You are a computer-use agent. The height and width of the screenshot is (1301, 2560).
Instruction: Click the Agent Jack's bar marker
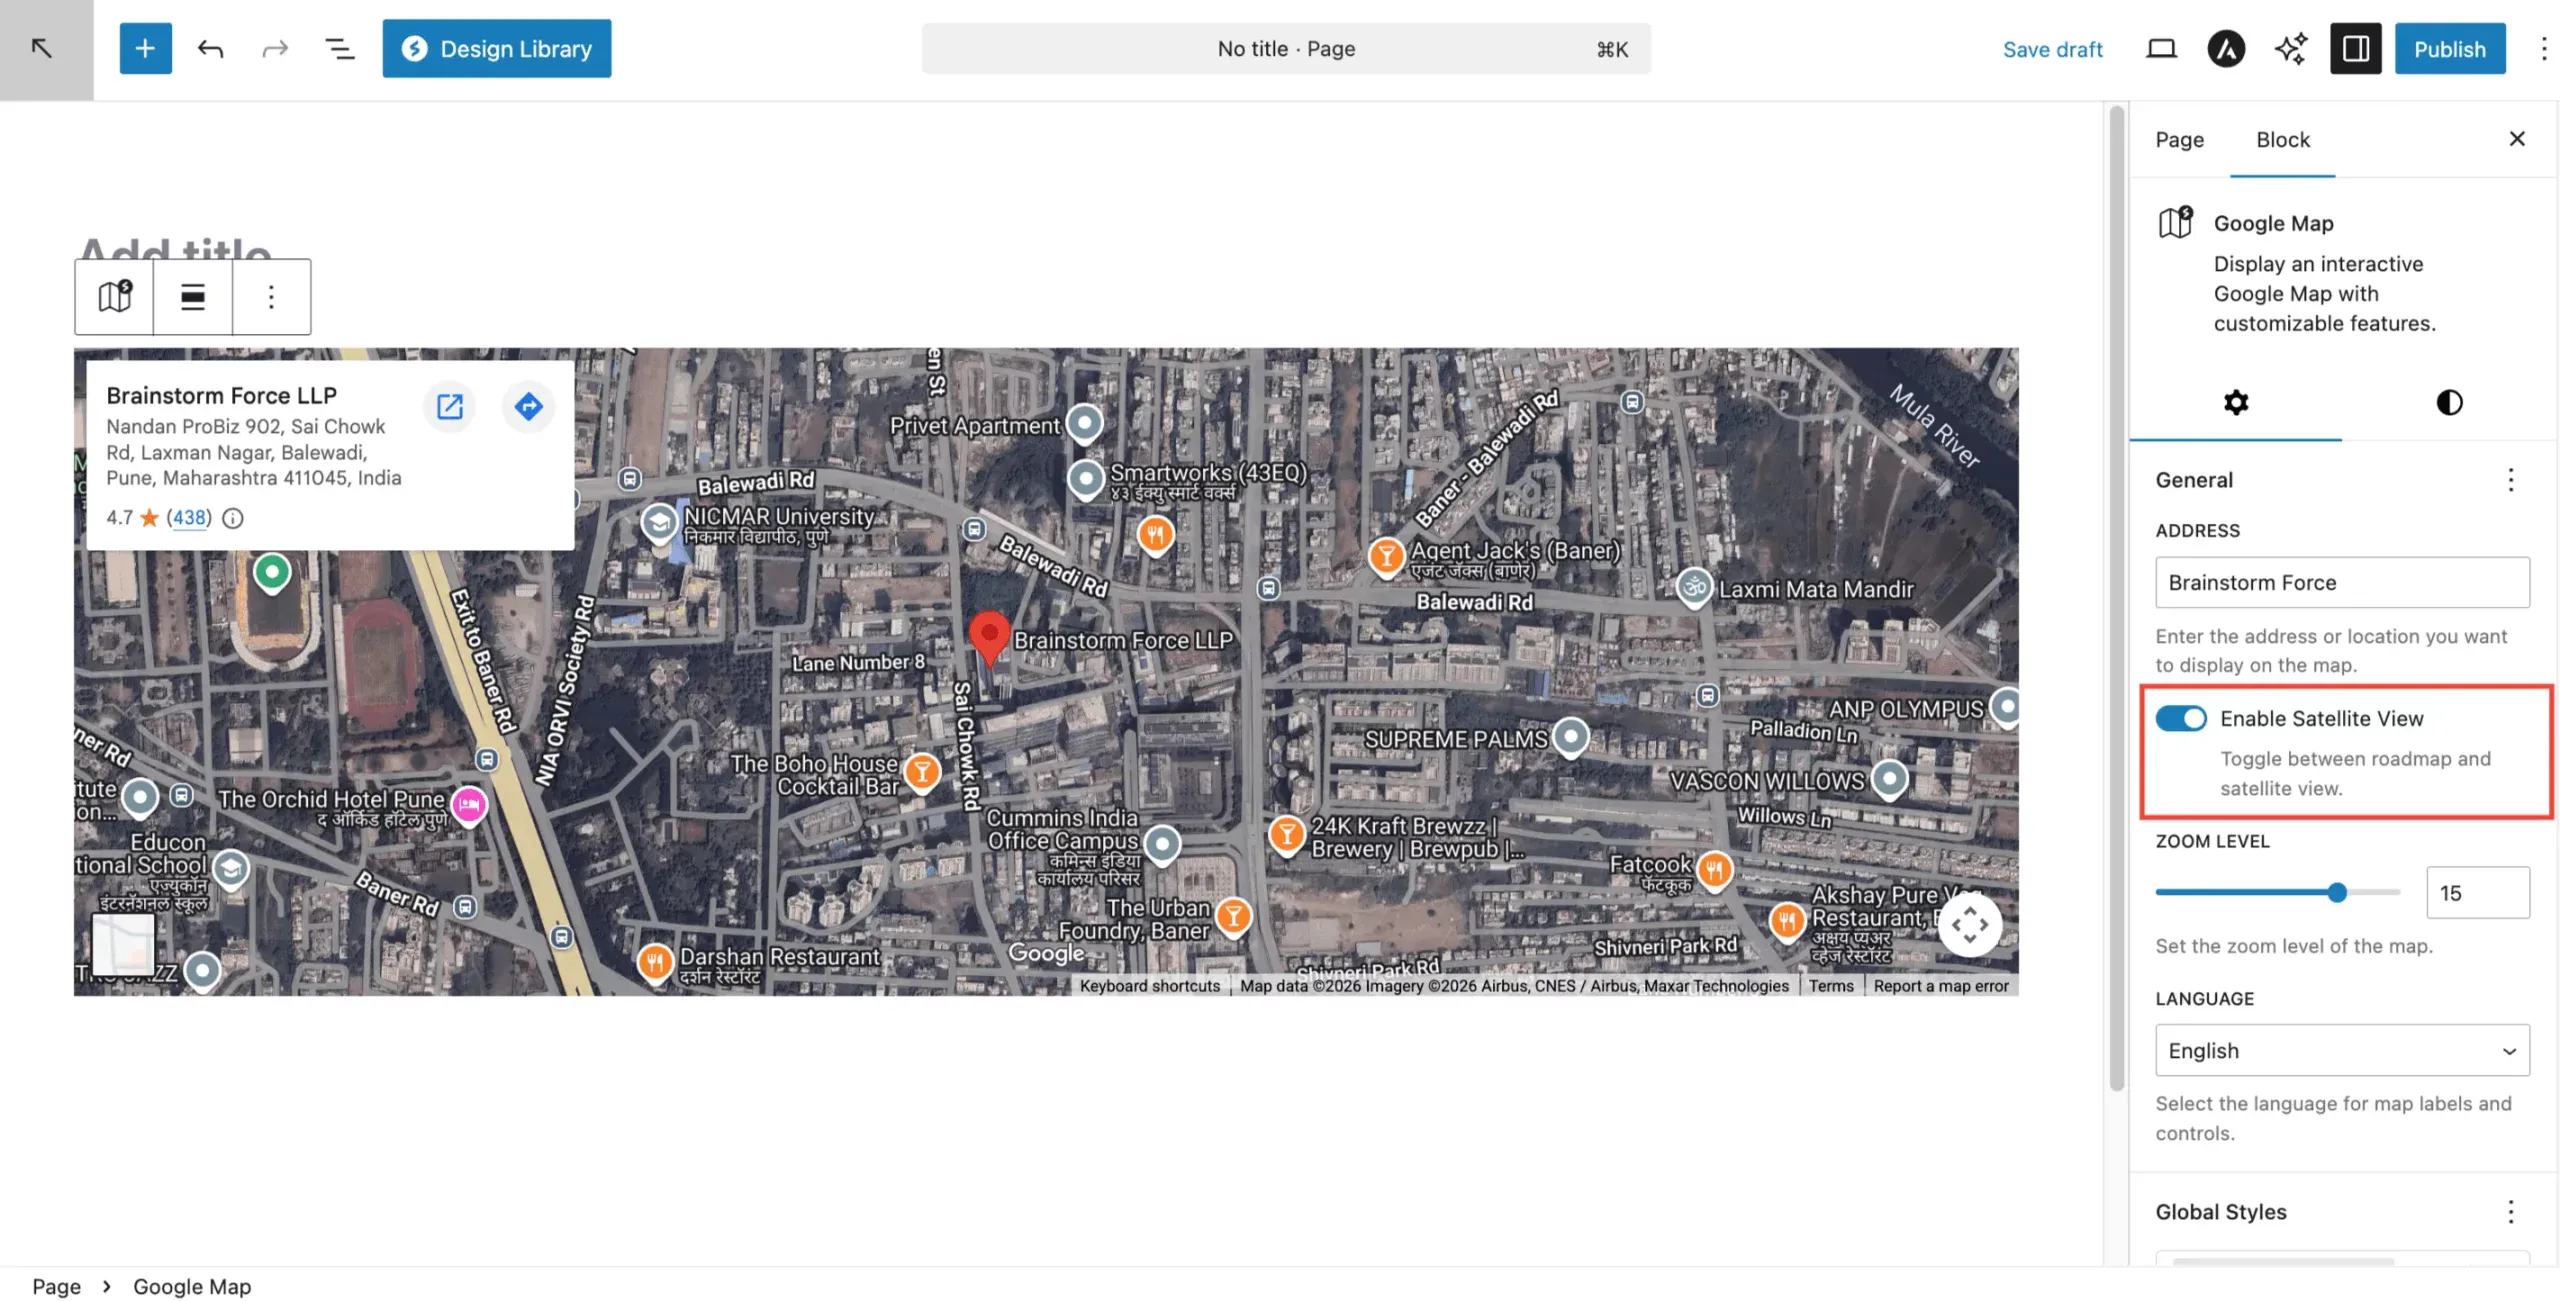click(x=1386, y=556)
